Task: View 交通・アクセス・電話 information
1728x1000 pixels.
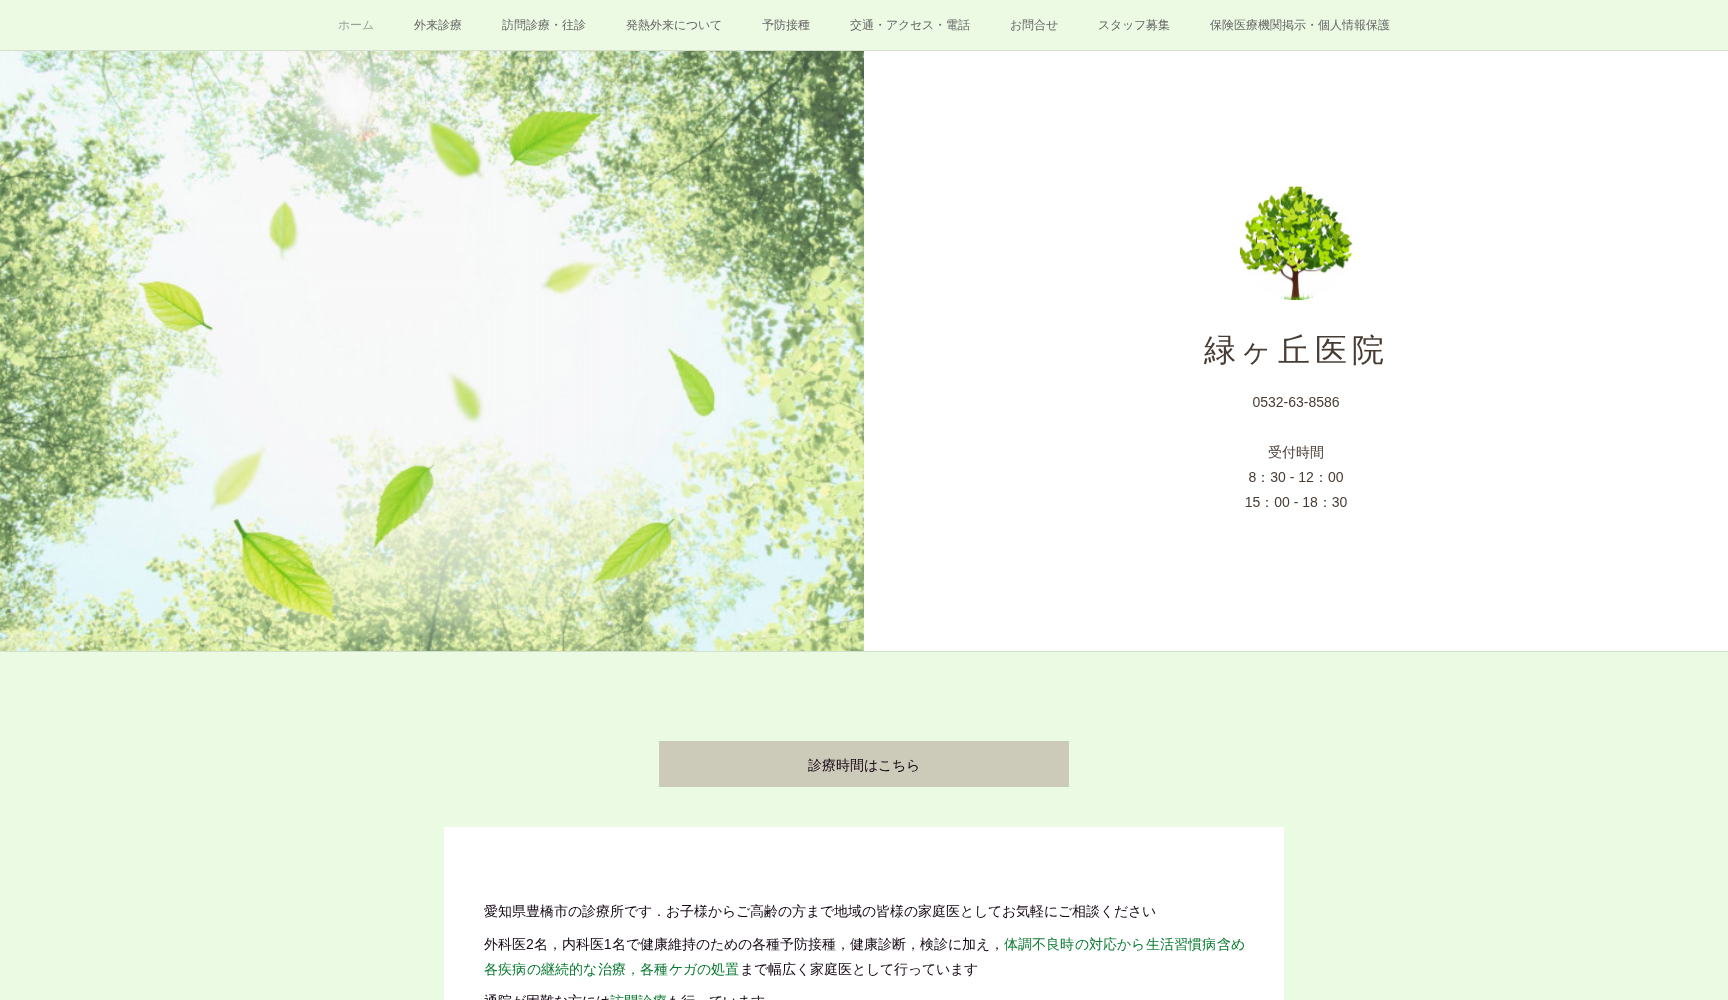Action: 909,25
